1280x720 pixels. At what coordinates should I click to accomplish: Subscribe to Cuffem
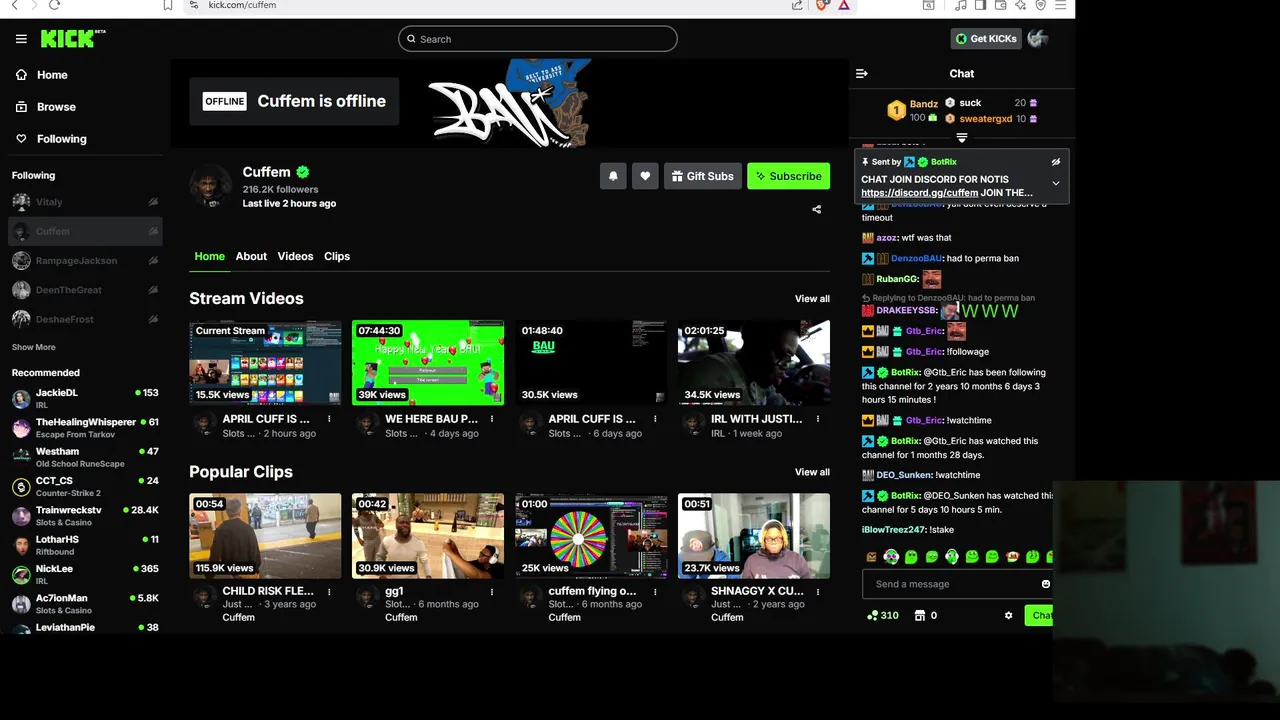tap(788, 176)
